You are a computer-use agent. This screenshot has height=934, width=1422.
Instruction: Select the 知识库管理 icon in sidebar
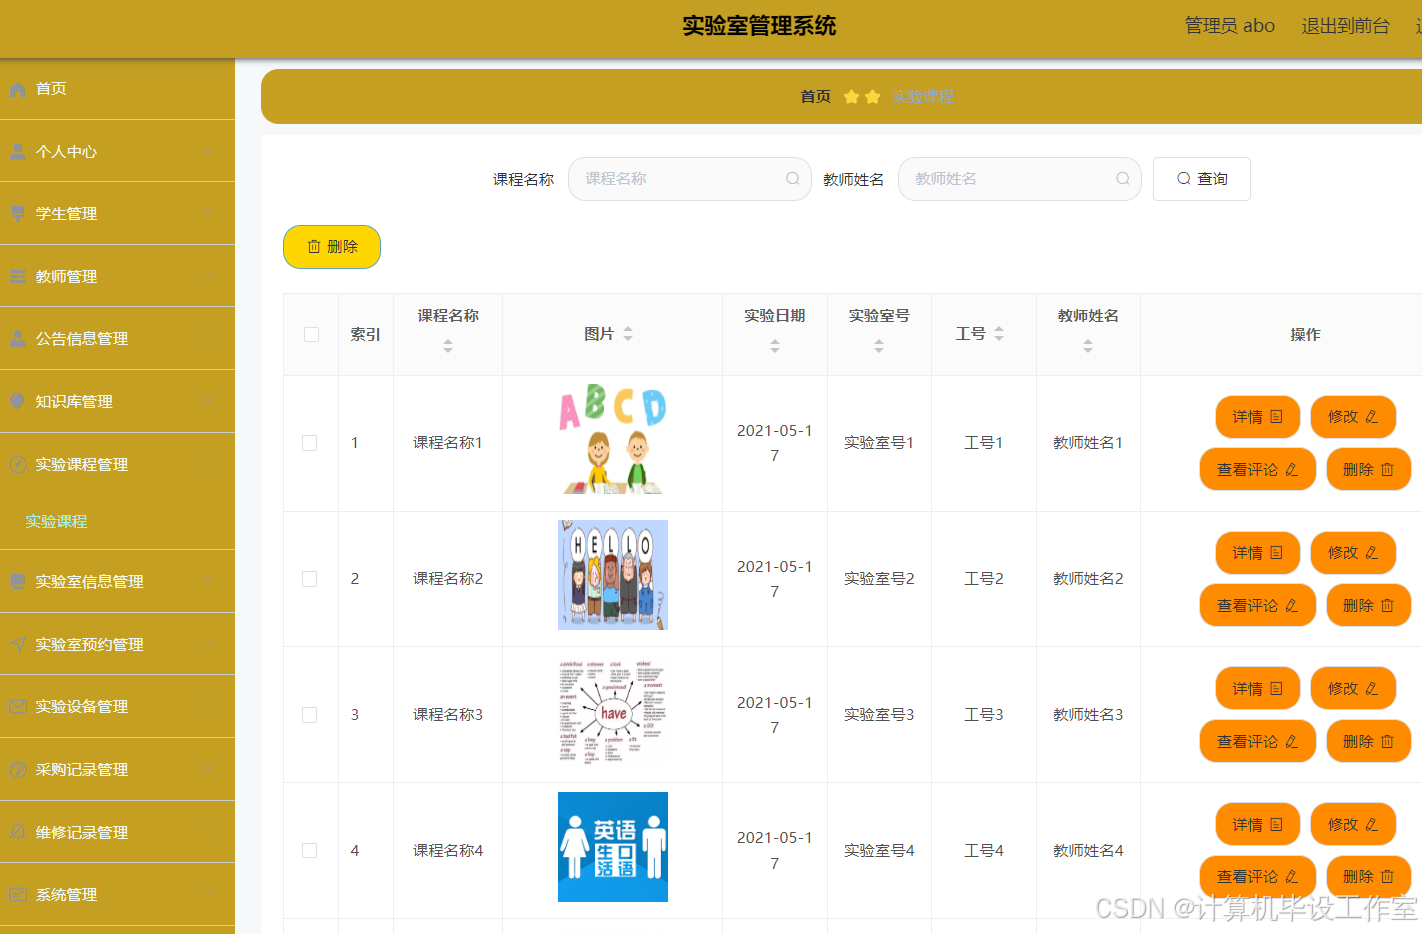[18, 401]
